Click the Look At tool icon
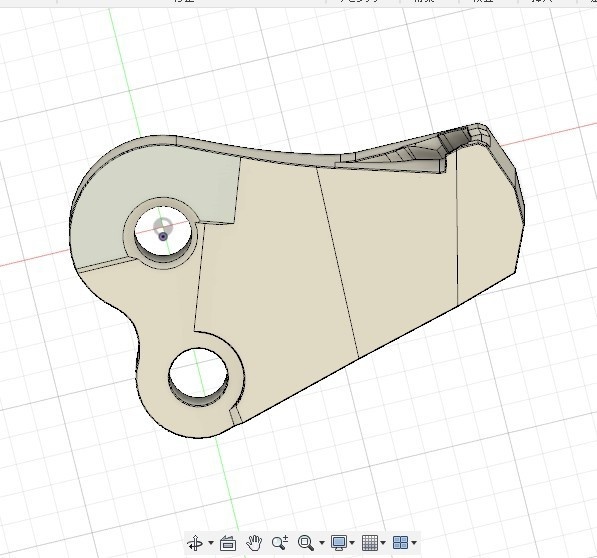 coord(228,543)
